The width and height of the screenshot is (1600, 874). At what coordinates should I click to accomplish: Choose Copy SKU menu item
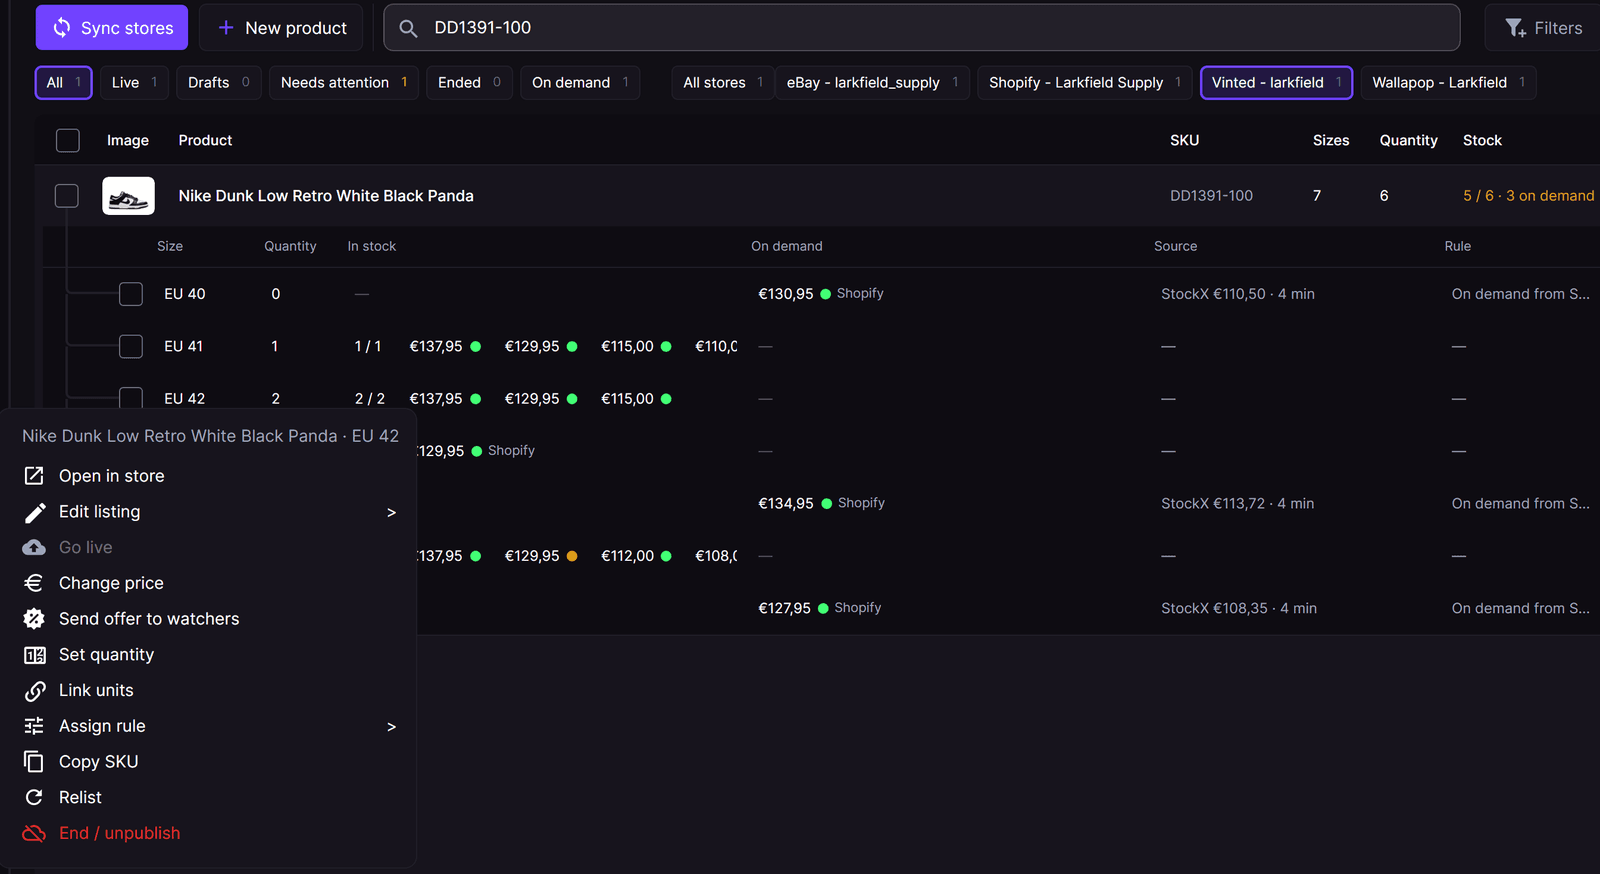tap(209, 762)
